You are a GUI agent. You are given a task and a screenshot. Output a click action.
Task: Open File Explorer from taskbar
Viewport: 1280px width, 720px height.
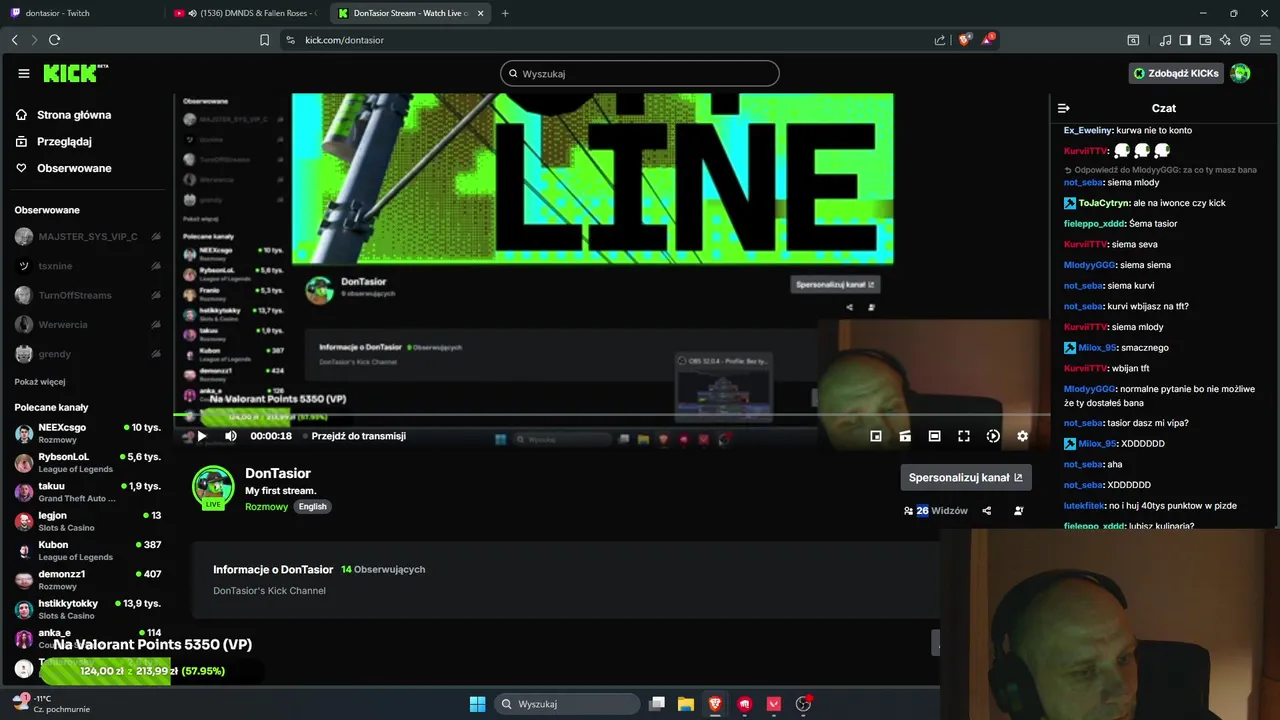click(x=686, y=704)
